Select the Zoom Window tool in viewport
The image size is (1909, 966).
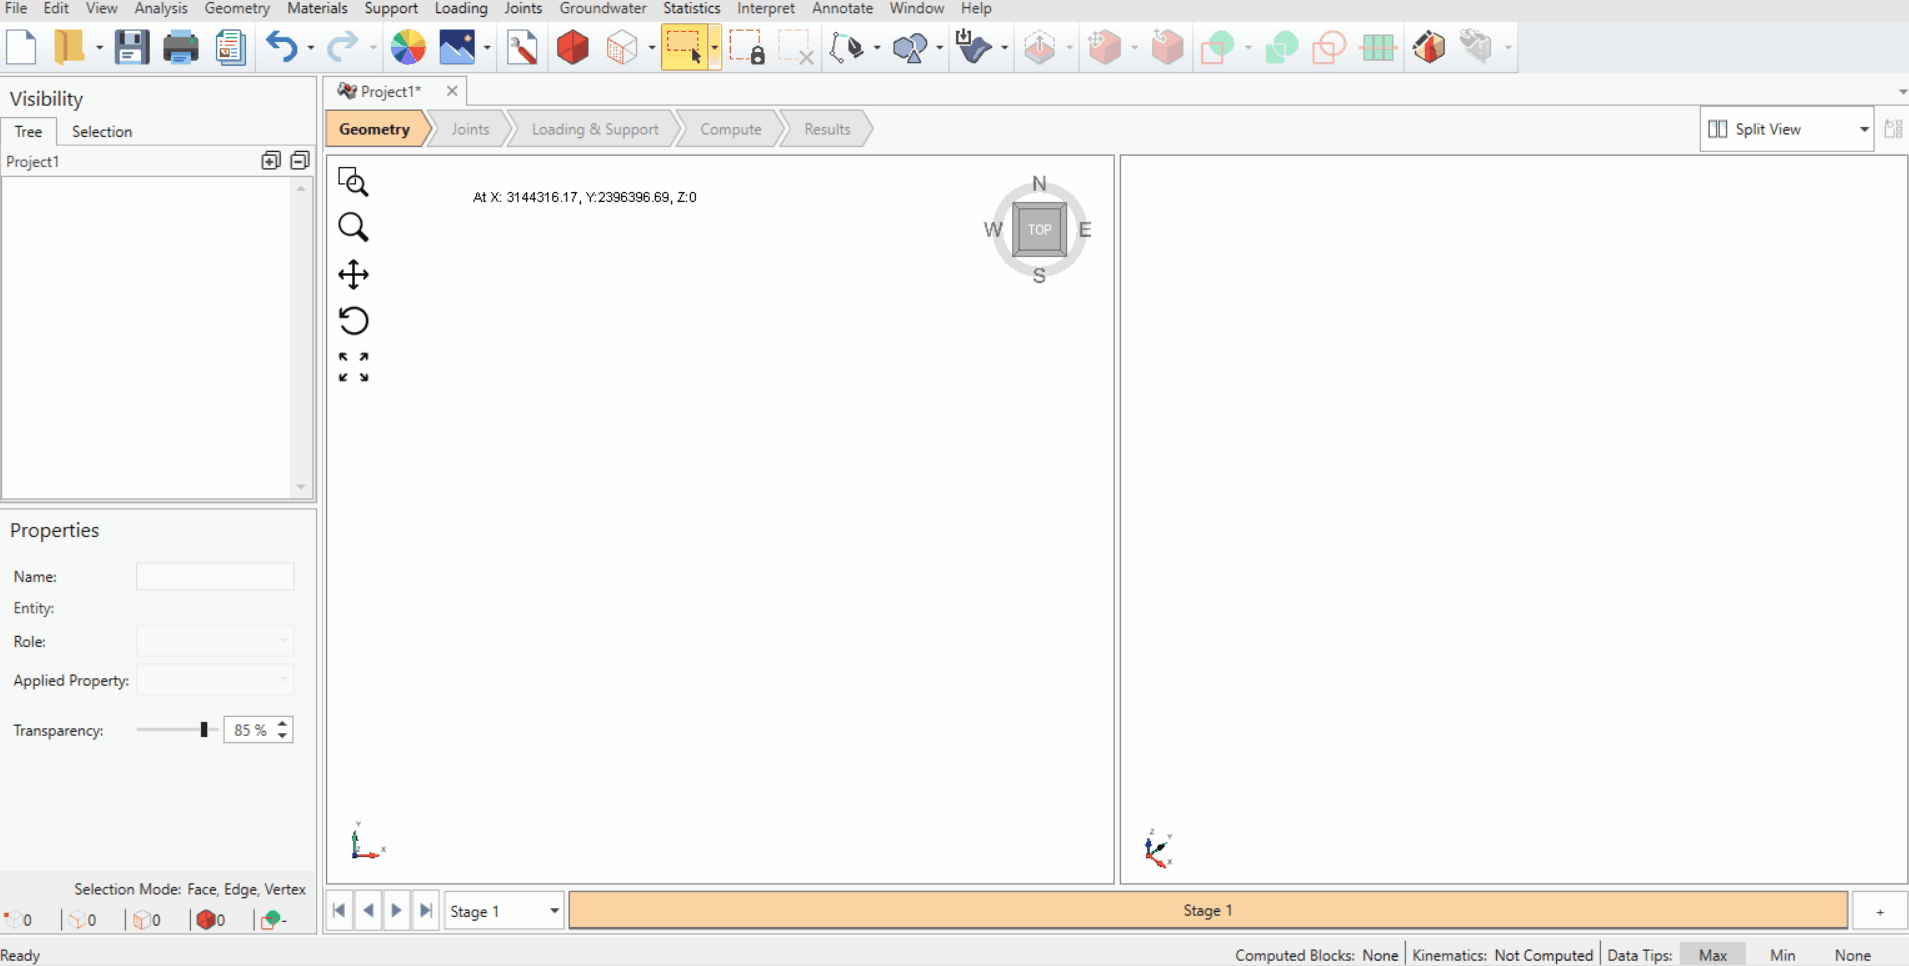[x=353, y=182]
